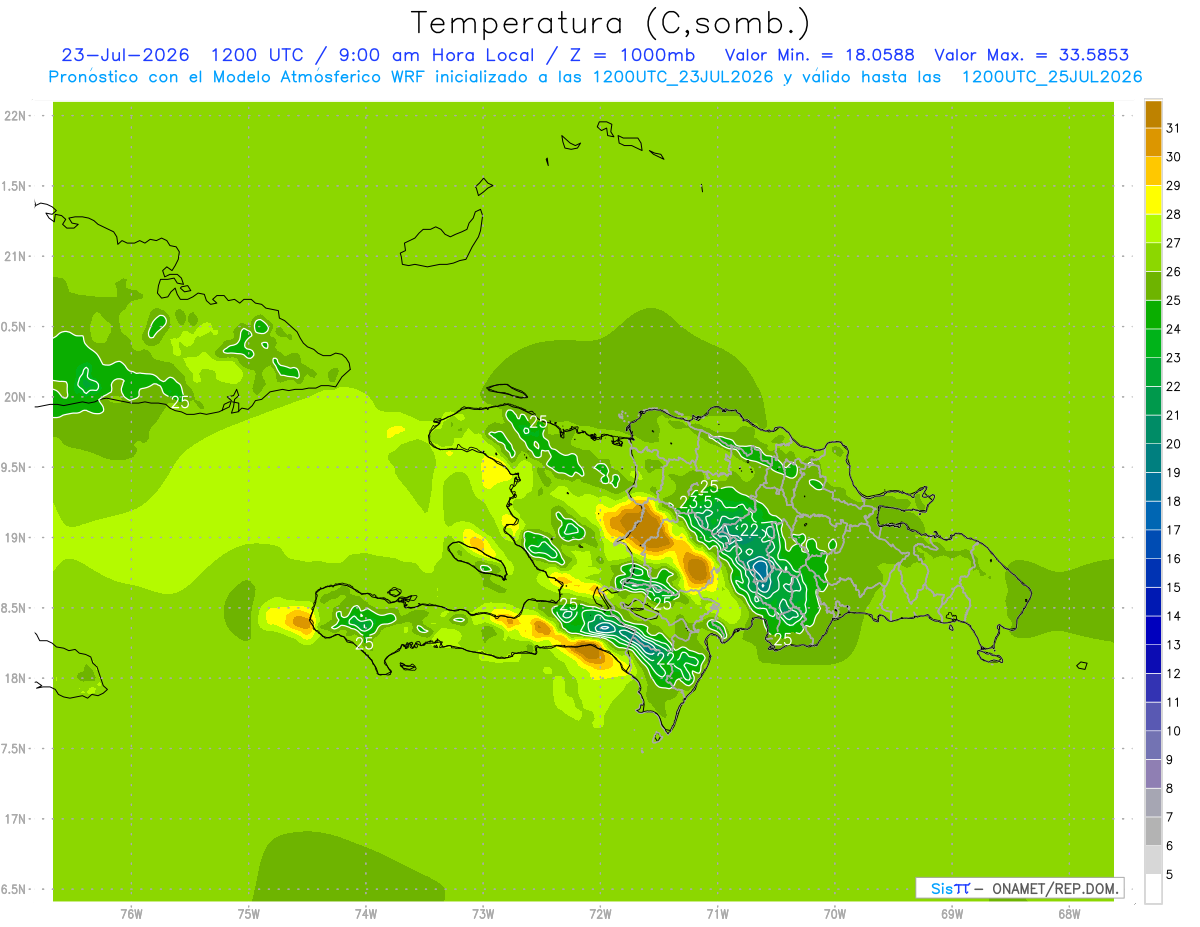Click the Valor Min. = 18.0588 text

[x=819, y=54]
